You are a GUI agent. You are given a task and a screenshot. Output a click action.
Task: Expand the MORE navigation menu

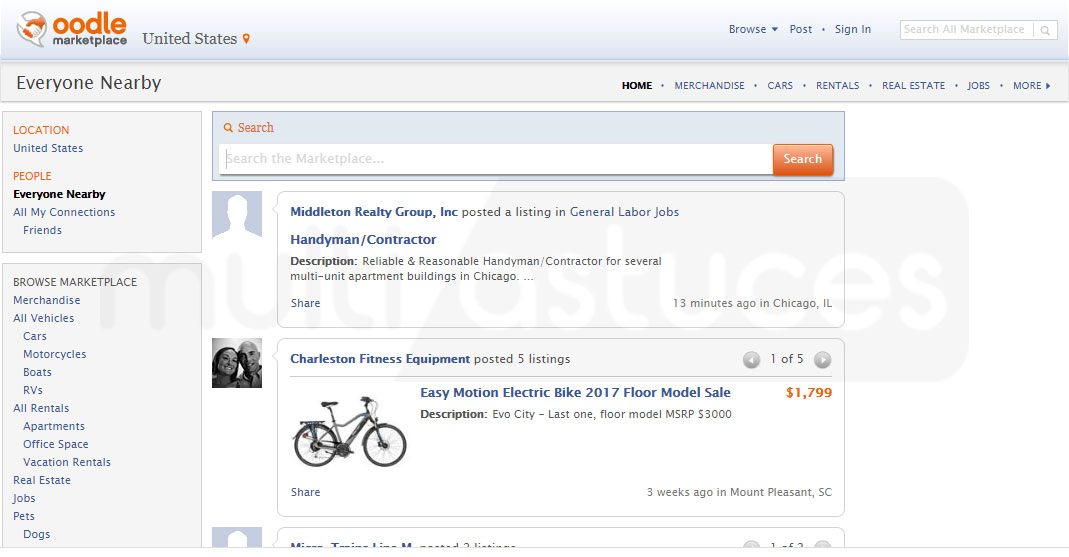coord(1031,86)
